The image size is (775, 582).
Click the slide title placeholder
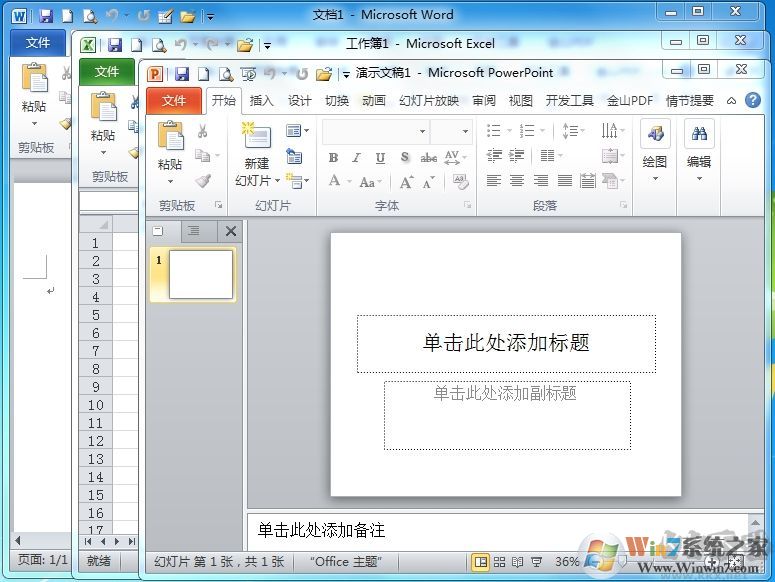click(506, 344)
